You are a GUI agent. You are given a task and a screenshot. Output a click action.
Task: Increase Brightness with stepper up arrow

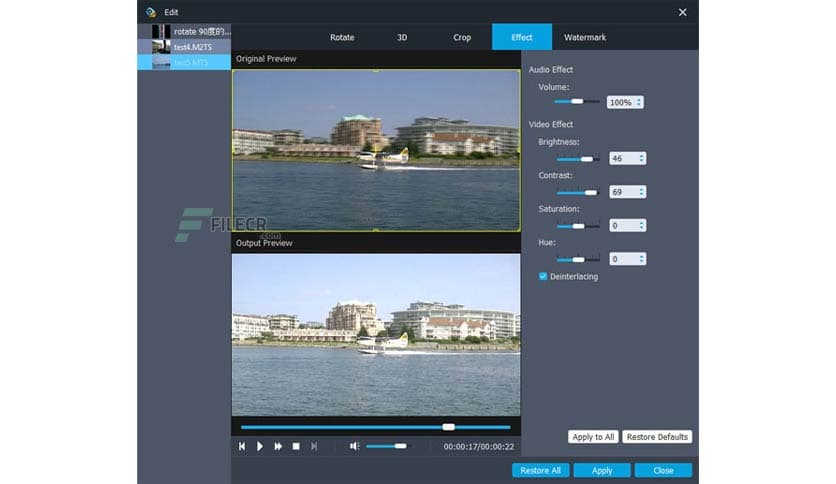coord(641,156)
